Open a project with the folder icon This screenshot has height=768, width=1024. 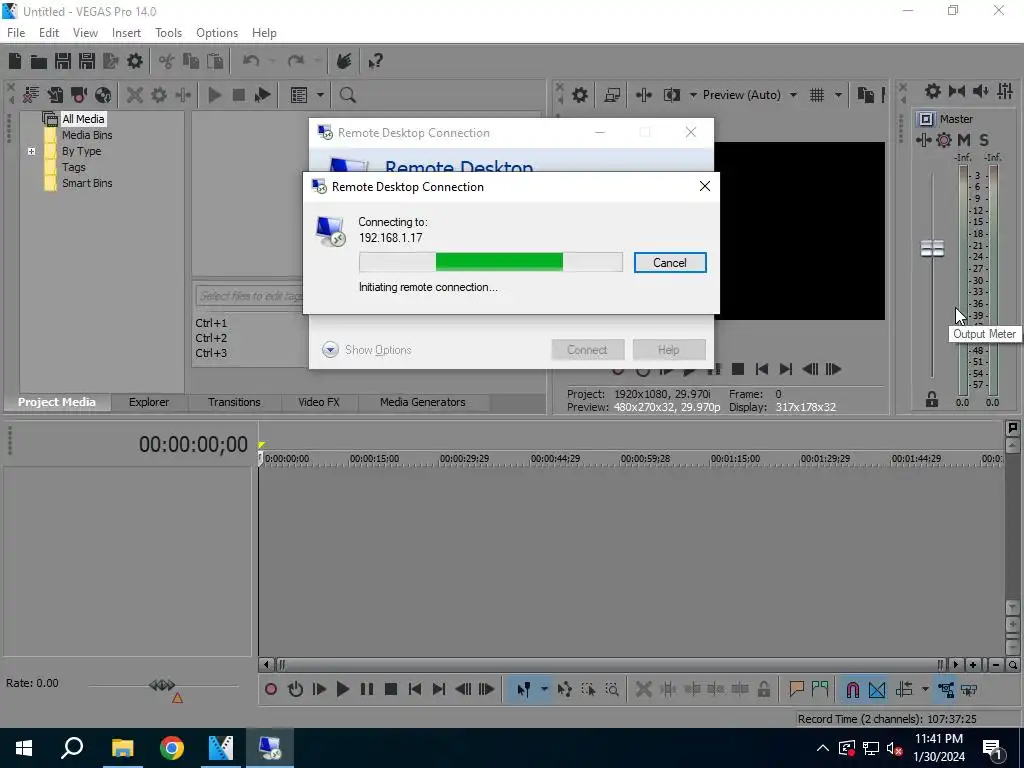pyautogui.click(x=39, y=61)
